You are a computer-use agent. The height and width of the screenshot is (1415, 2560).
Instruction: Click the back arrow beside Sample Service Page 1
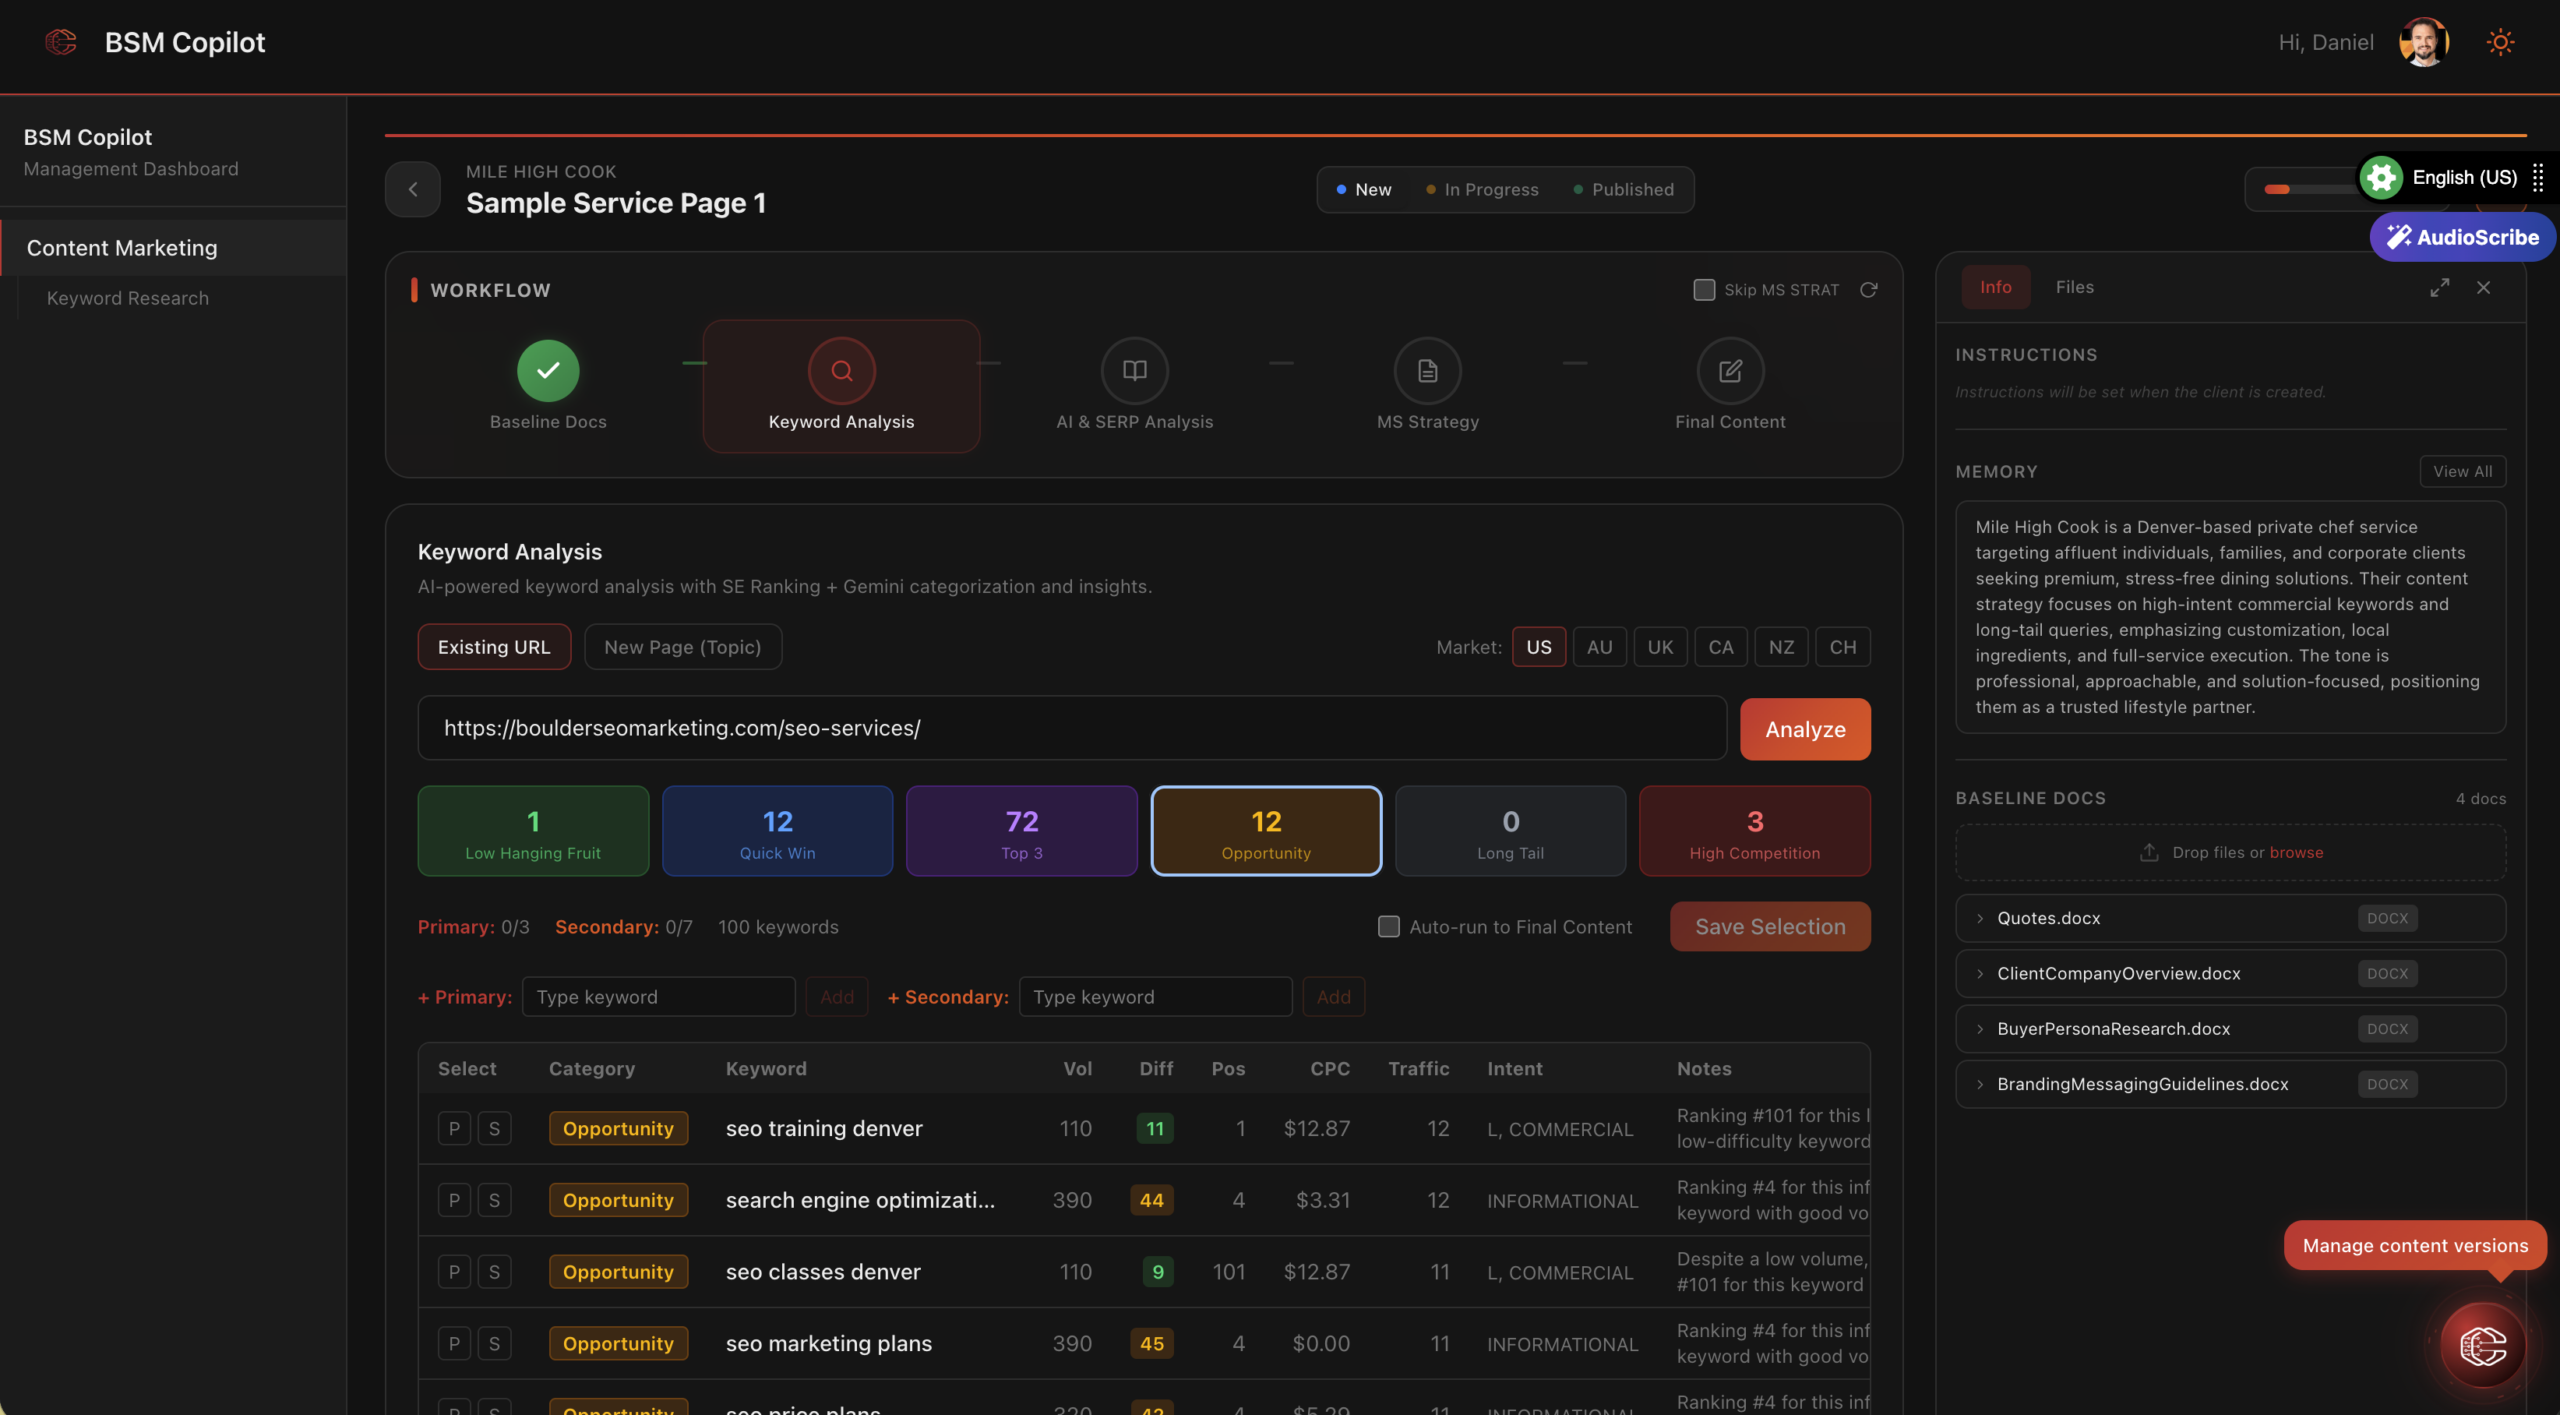[x=413, y=189]
